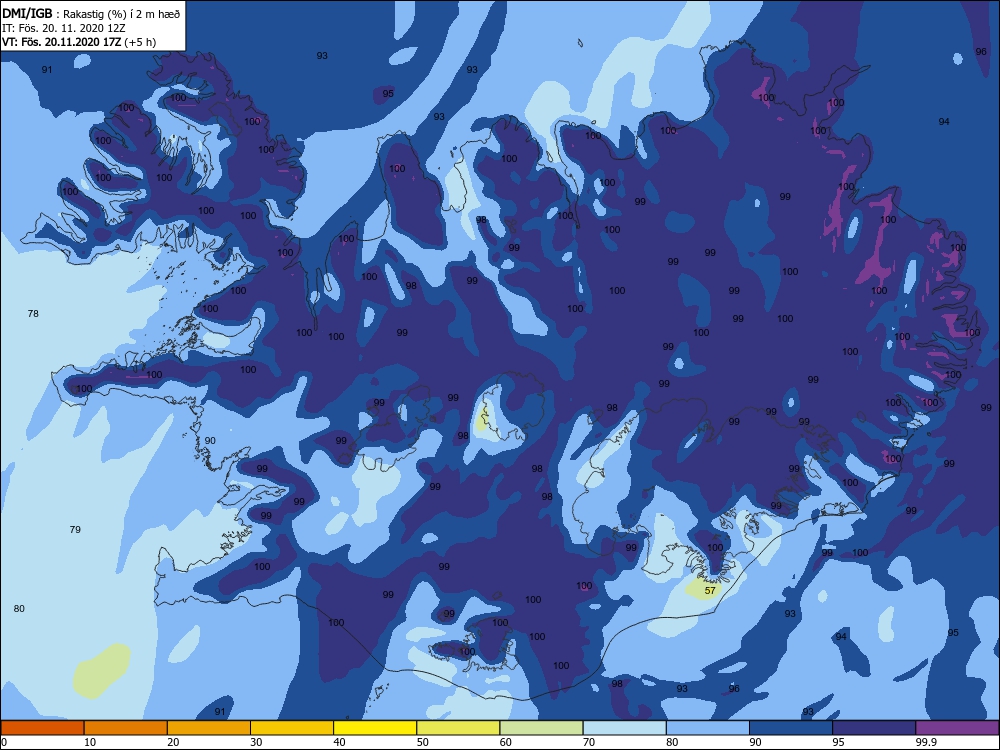Image resolution: width=1000 pixels, height=750 pixels.
Task: Select the 90–95 medium blue legend swatch
Action: [x=791, y=728]
